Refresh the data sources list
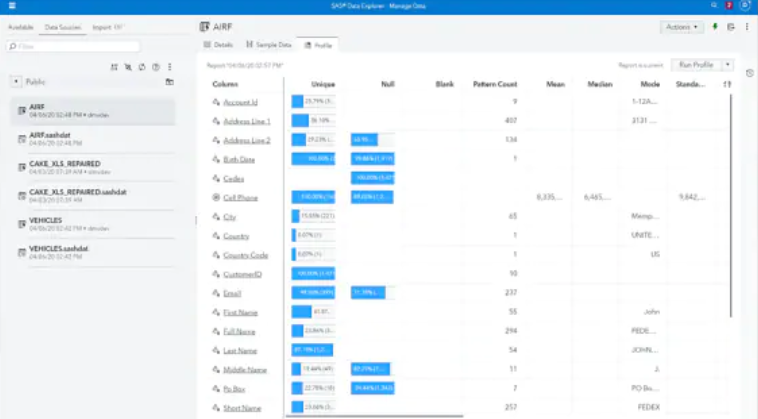 point(142,67)
